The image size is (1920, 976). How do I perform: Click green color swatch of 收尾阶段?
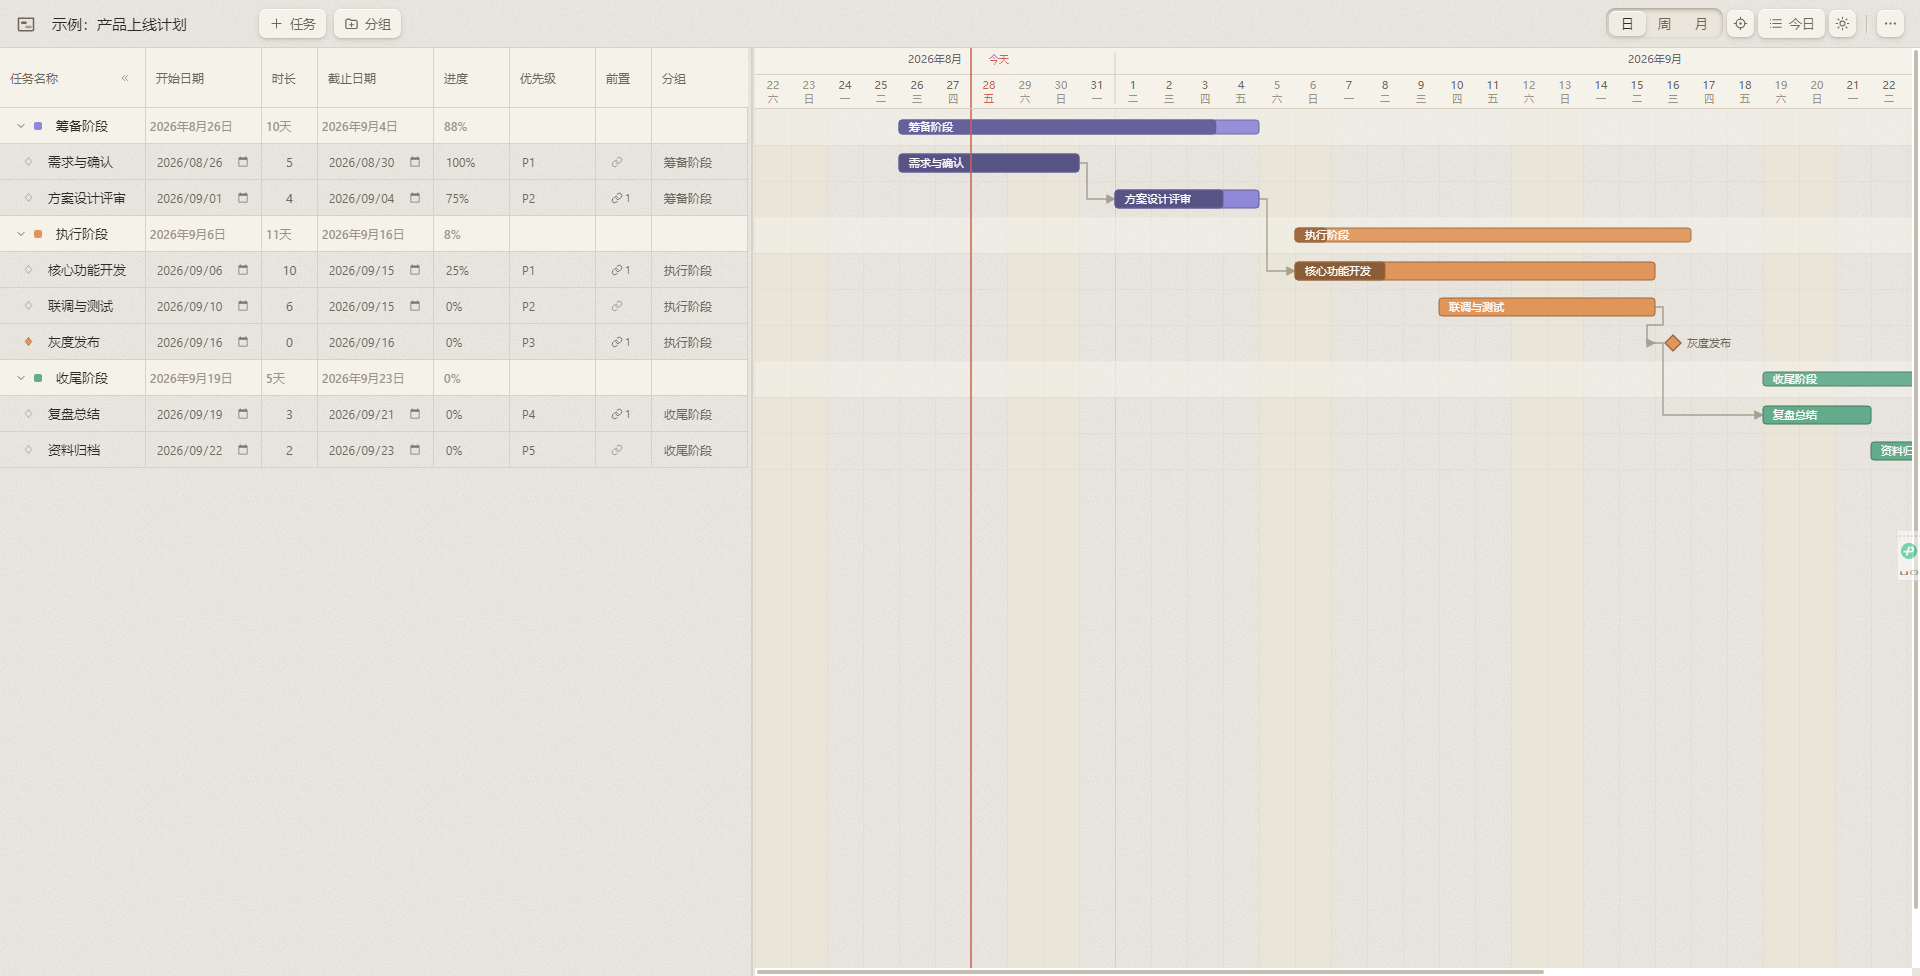(38, 378)
